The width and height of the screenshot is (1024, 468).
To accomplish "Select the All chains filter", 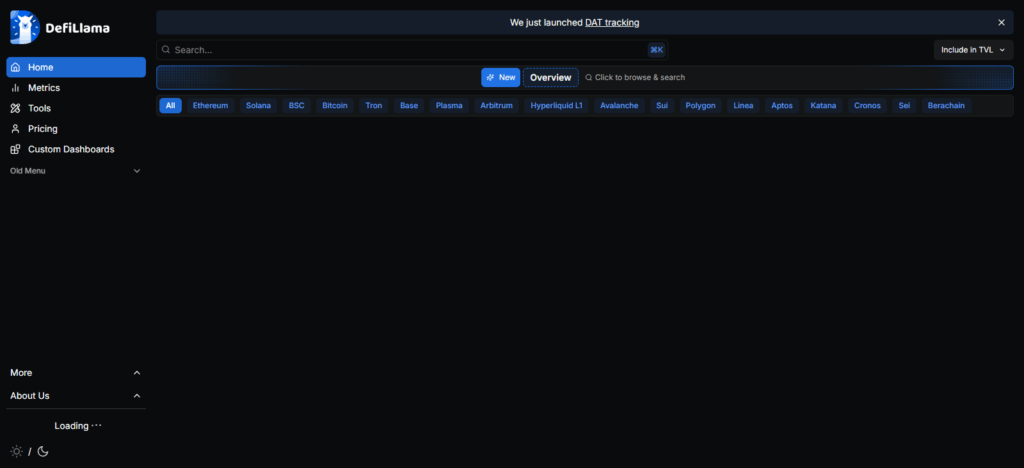I will point(170,105).
